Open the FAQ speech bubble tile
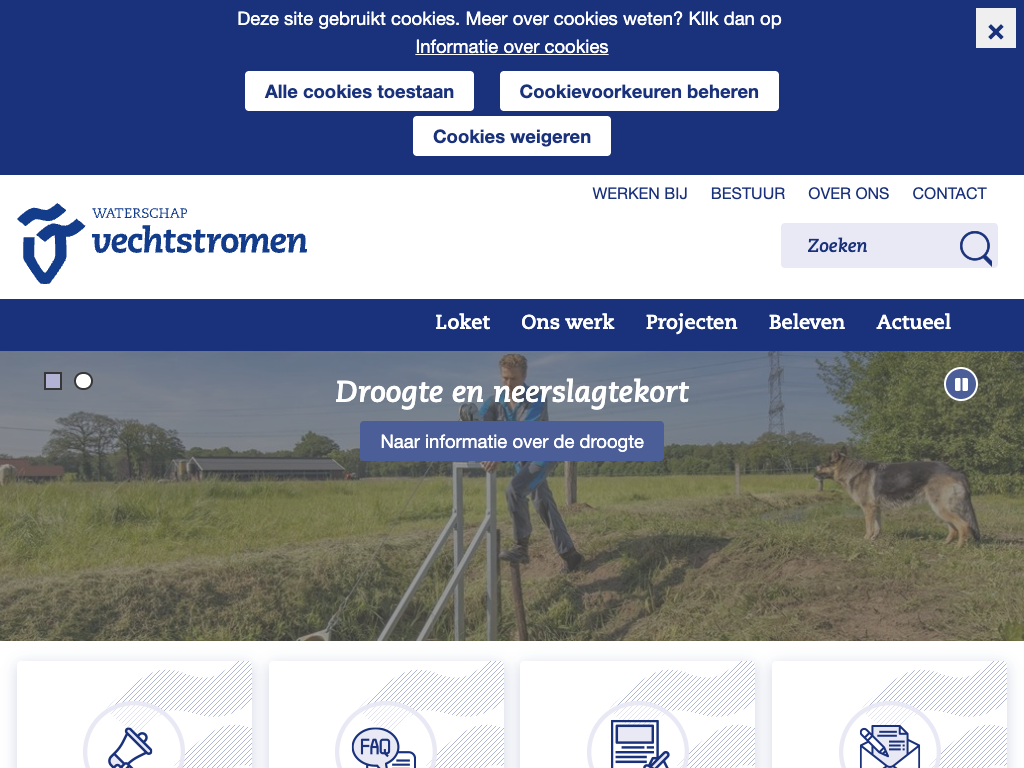Image resolution: width=1024 pixels, height=768 pixels. click(x=387, y=714)
